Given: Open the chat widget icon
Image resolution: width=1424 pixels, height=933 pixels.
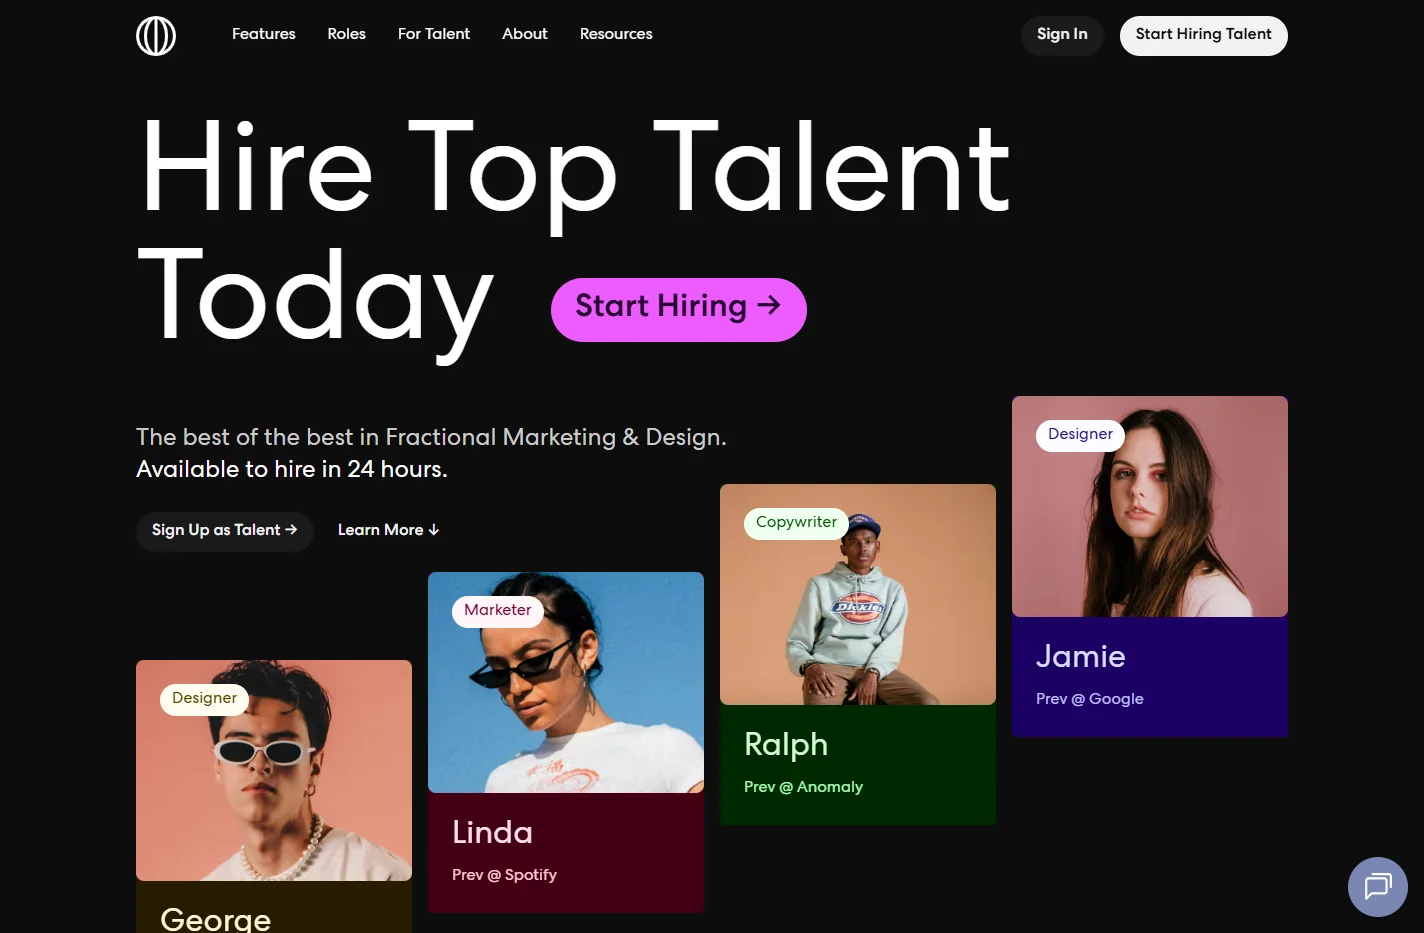Looking at the screenshot, I should point(1377,887).
